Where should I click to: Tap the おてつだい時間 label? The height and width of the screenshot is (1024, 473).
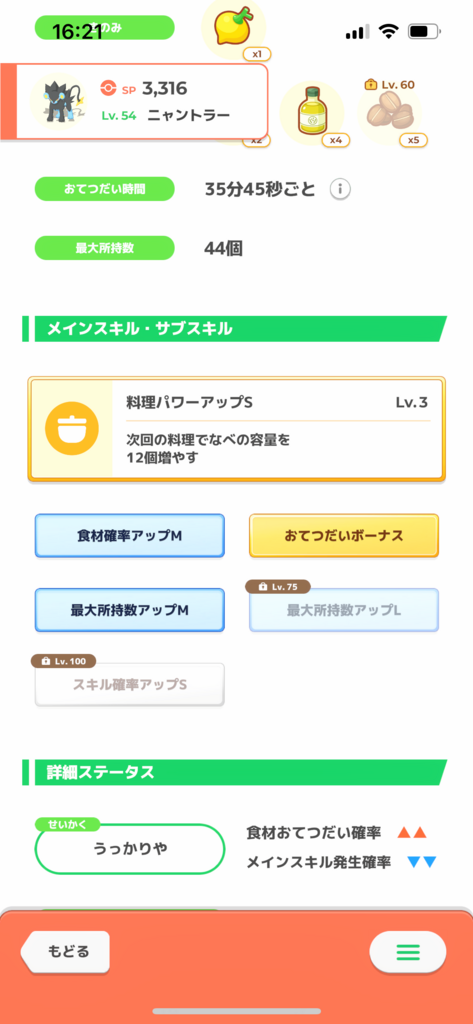click(x=105, y=190)
